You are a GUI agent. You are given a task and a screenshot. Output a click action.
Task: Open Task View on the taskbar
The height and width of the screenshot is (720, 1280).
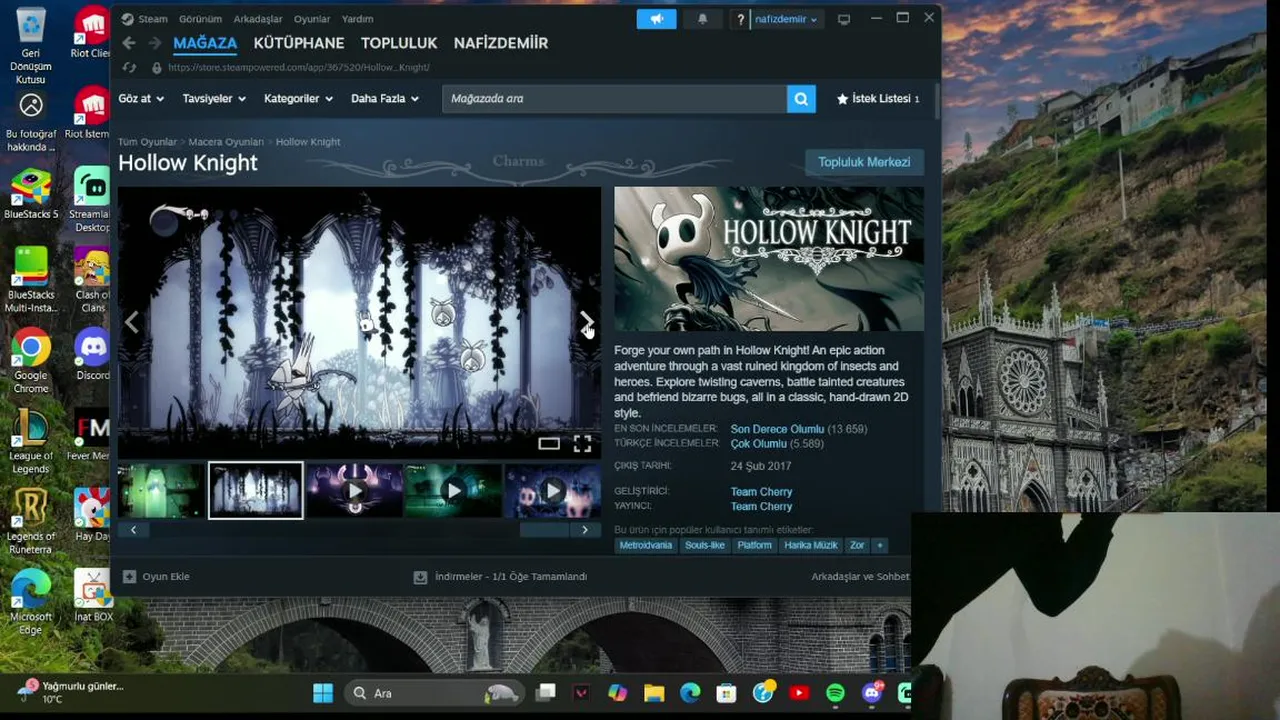click(x=545, y=693)
